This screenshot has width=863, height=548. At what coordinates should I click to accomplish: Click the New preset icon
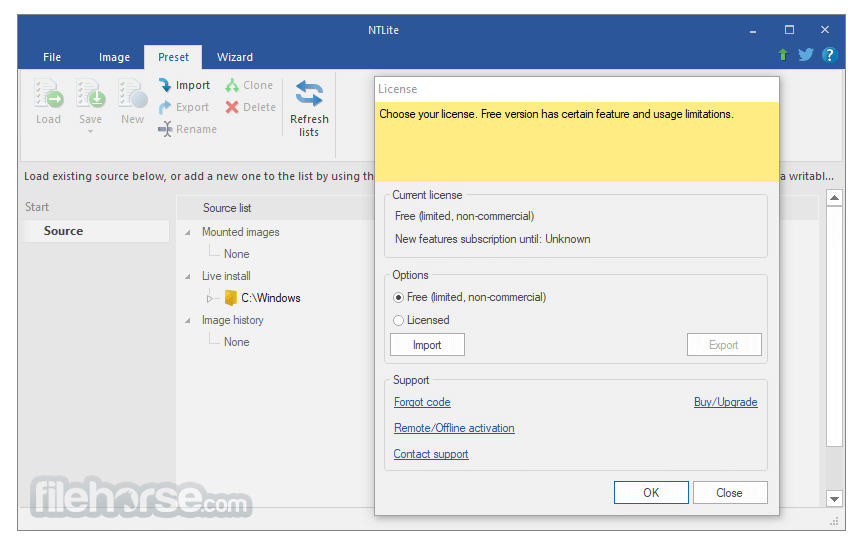[x=133, y=94]
